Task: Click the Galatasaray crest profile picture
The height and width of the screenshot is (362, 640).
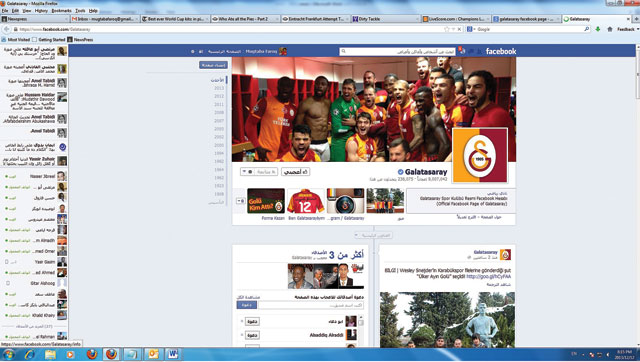Action: coord(480,155)
